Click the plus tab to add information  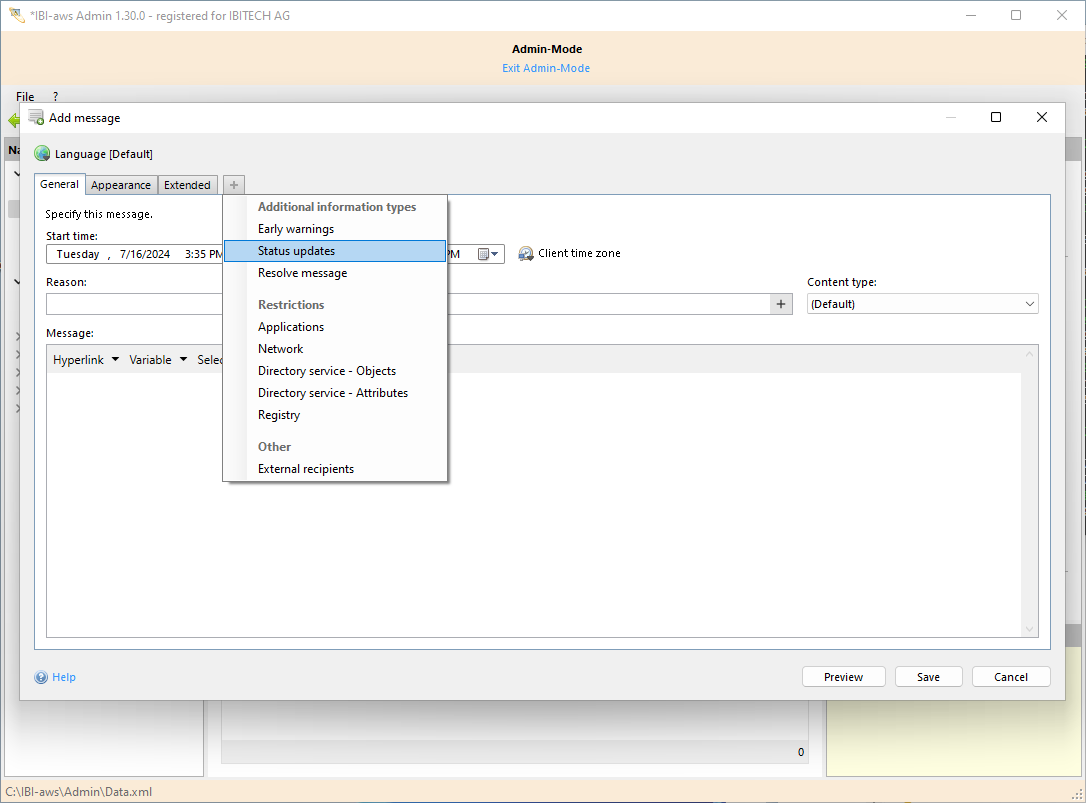(233, 185)
